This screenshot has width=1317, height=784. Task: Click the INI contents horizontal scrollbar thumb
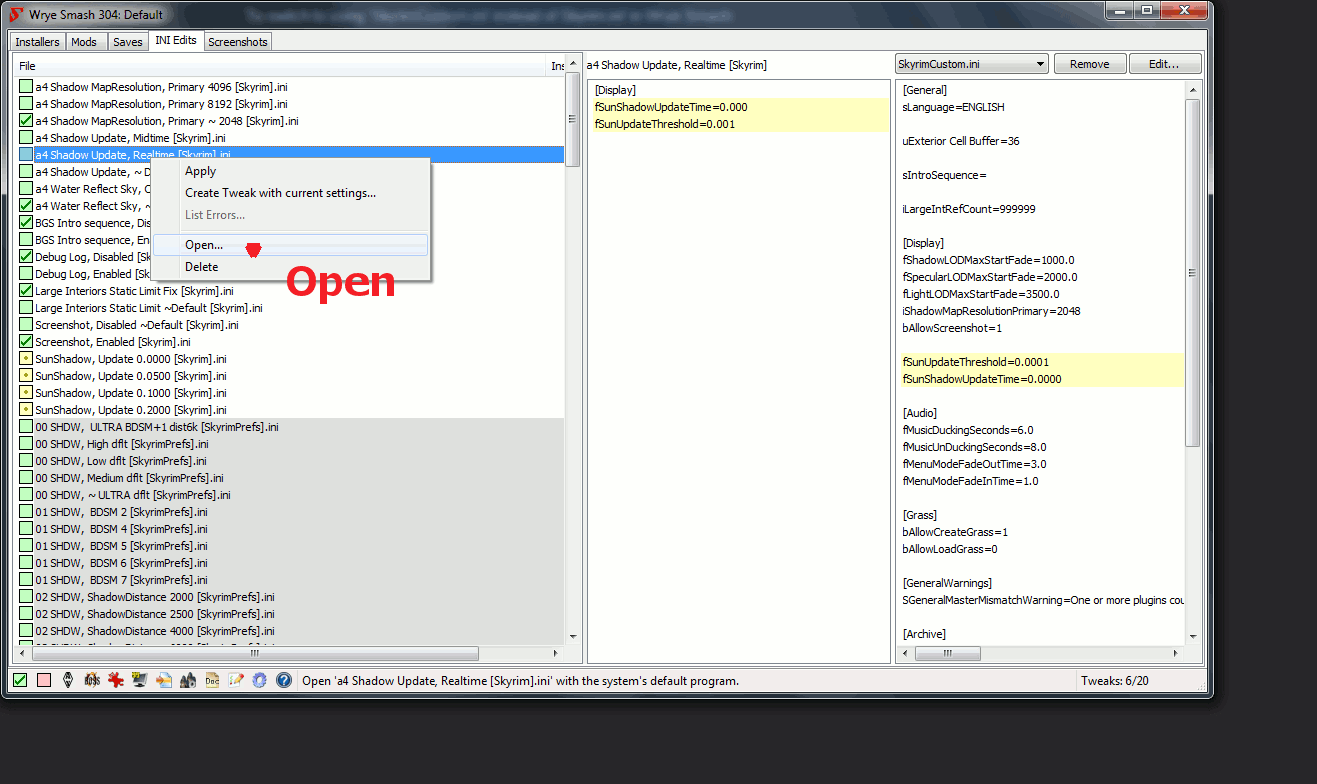coord(947,653)
